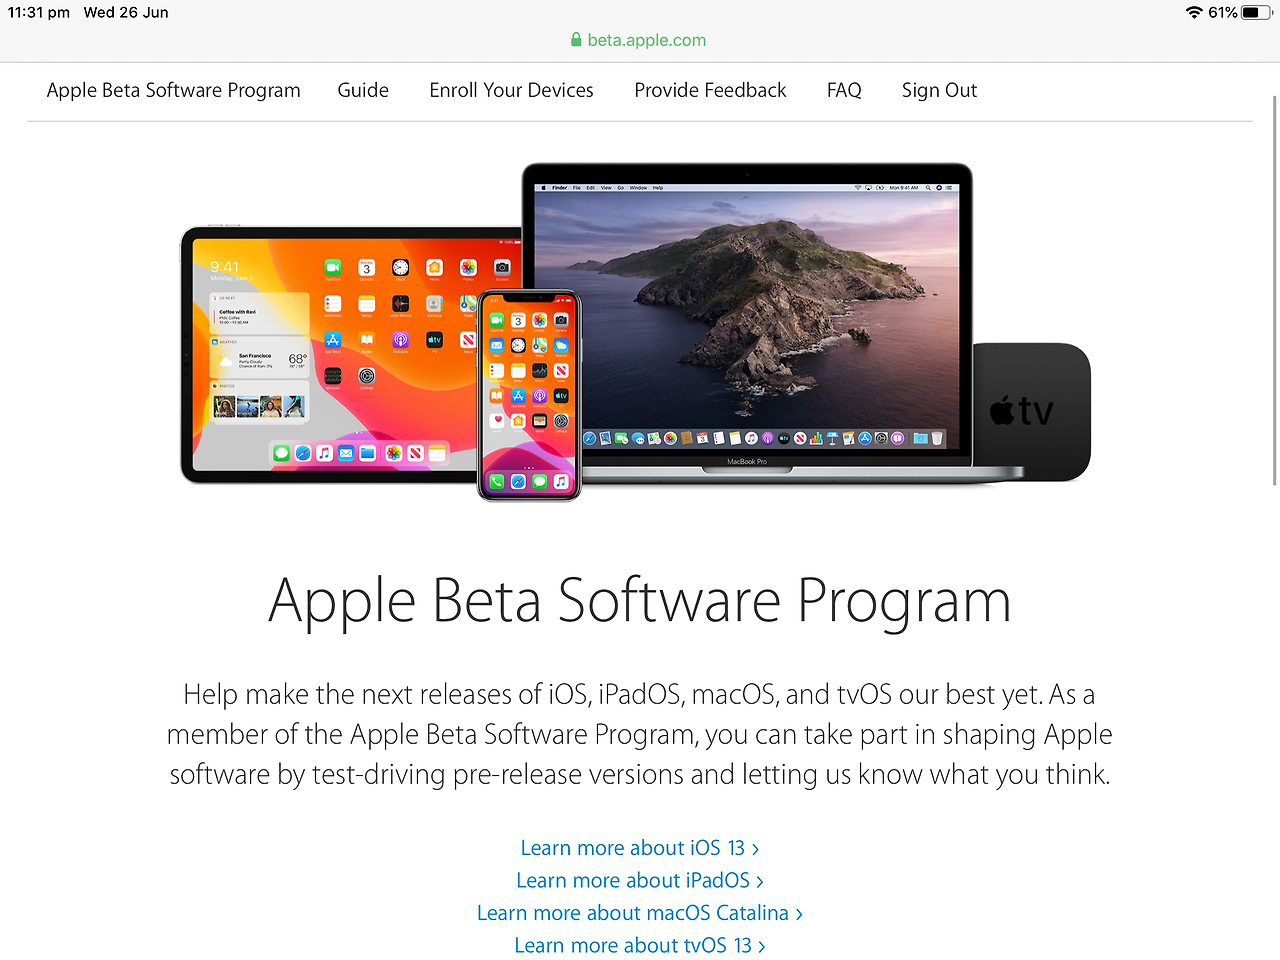
Task: Click the Apple TV logo on black box
Action: [1021, 411]
